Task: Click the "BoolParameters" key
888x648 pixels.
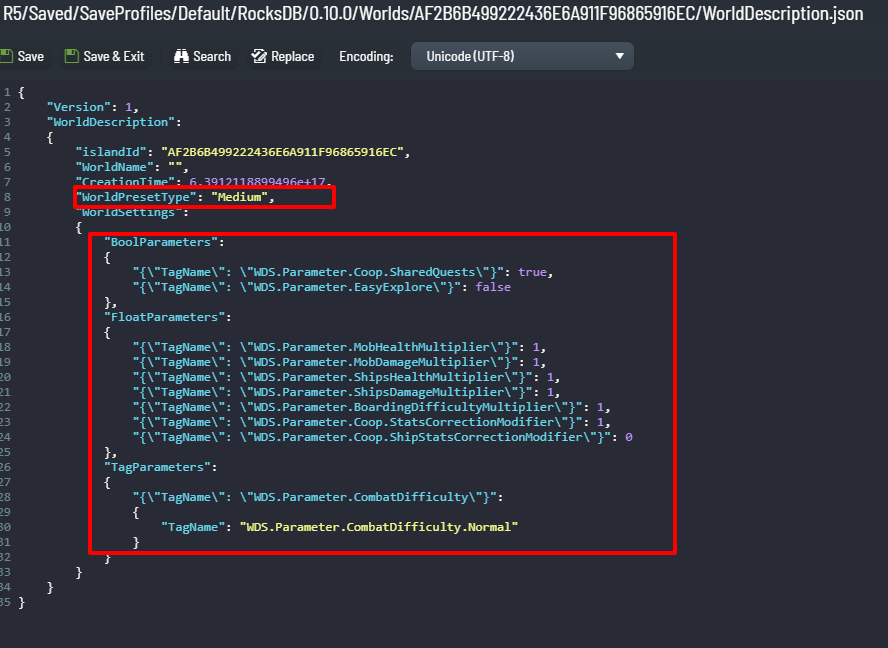Action: (x=159, y=242)
